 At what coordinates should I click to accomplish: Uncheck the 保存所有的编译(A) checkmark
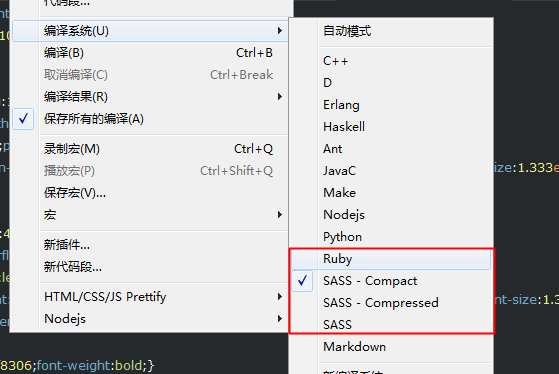click(x=24, y=119)
